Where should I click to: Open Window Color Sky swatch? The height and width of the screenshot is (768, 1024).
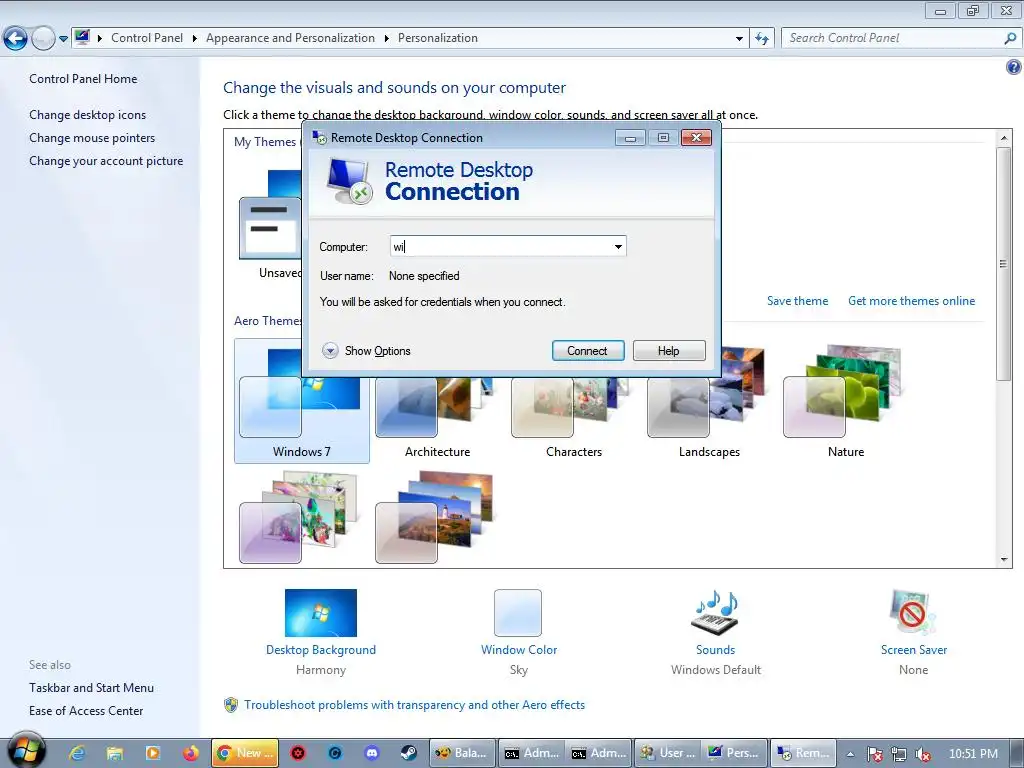pyautogui.click(x=518, y=613)
